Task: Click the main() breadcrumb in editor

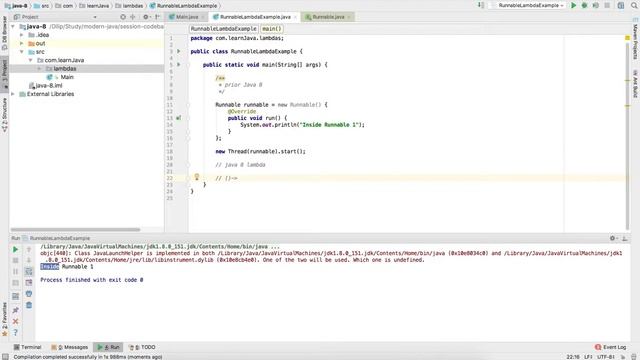Action: [271, 29]
